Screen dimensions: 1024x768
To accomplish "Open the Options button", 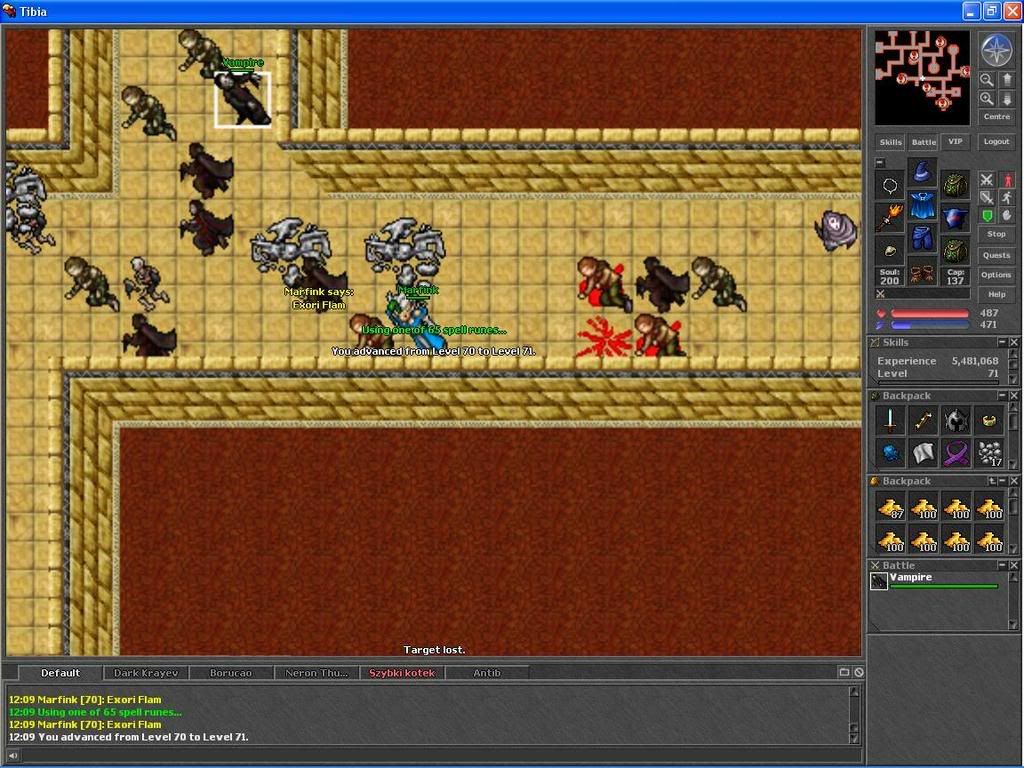I will 997,275.
